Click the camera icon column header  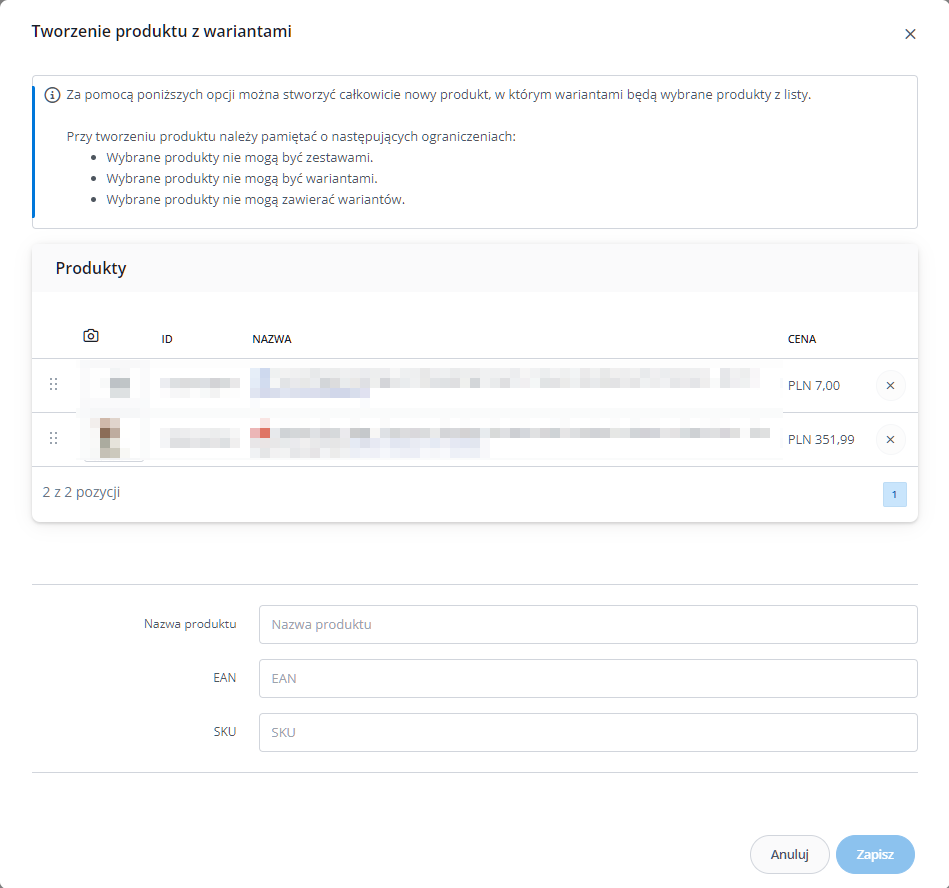[91, 336]
